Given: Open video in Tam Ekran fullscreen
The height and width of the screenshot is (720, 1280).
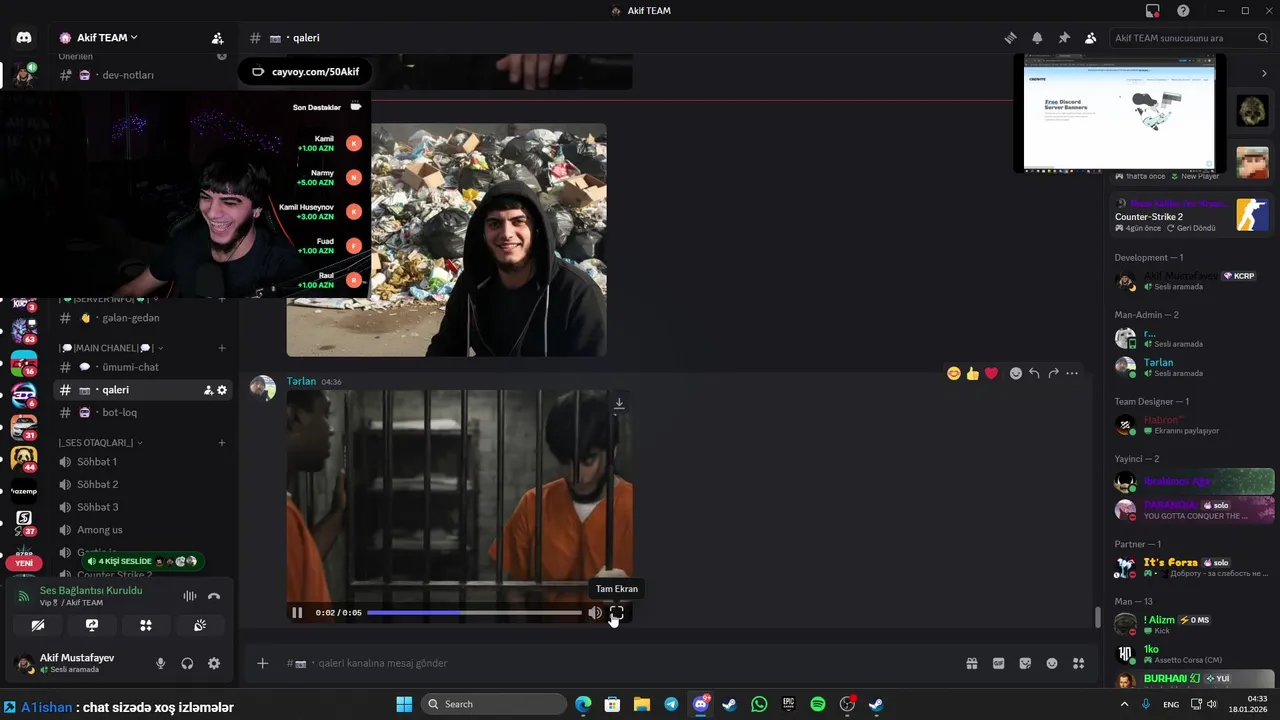Looking at the screenshot, I should 617,613.
